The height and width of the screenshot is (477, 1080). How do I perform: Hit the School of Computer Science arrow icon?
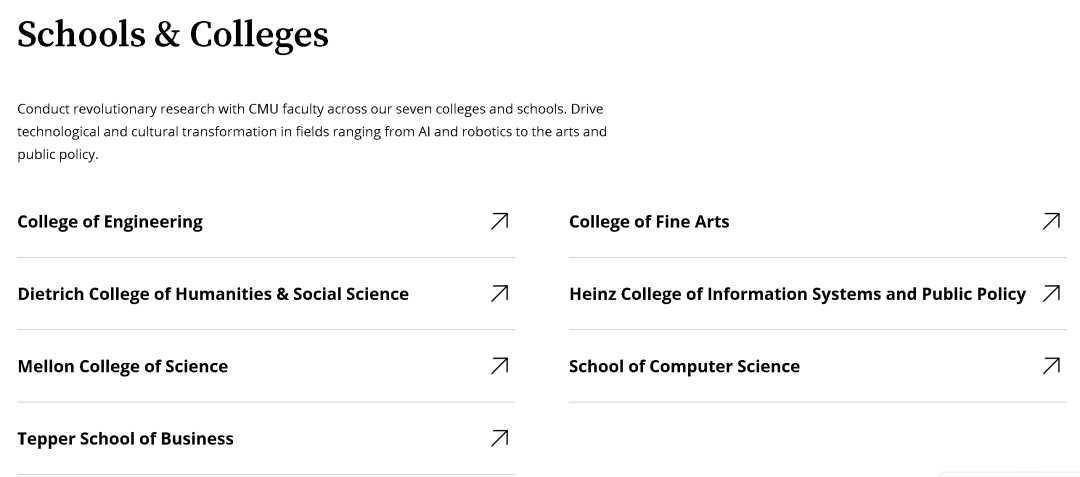click(x=1051, y=366)
